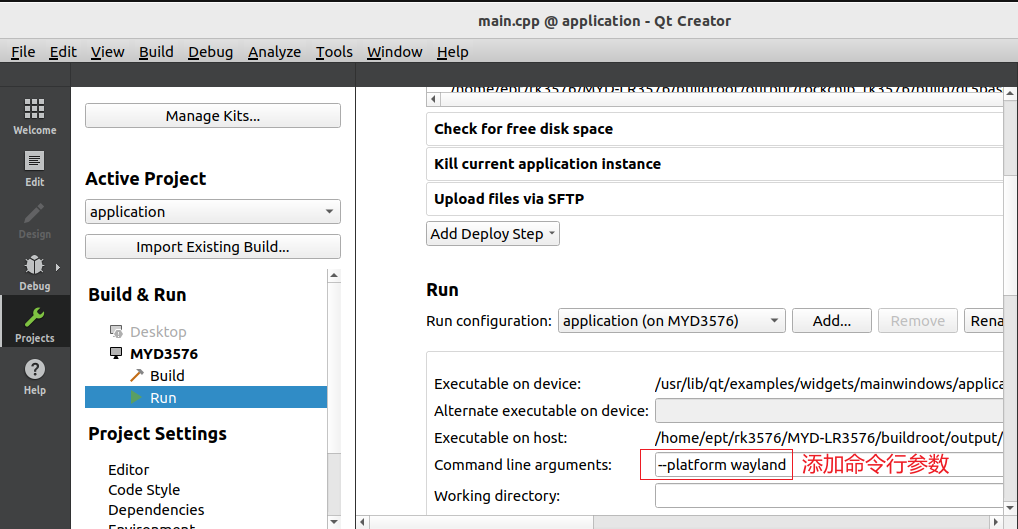Open the View menu
Image resolution: width=1018 pixels, height=529 pixels.
pyautogui.click(x=107, y=52)
